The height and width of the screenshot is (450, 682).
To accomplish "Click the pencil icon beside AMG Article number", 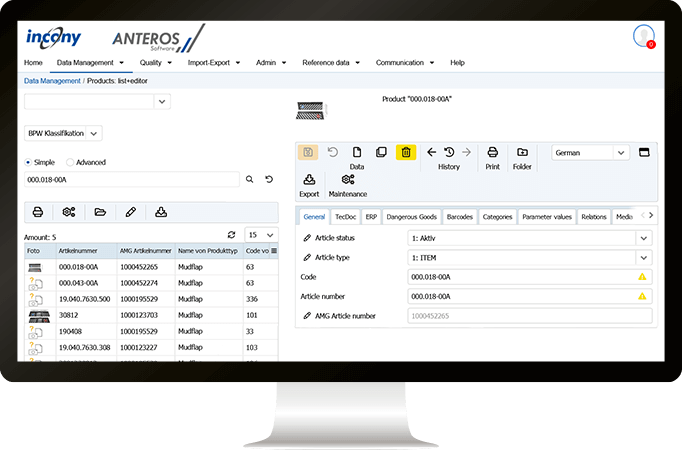I will [x=307, y=316].
